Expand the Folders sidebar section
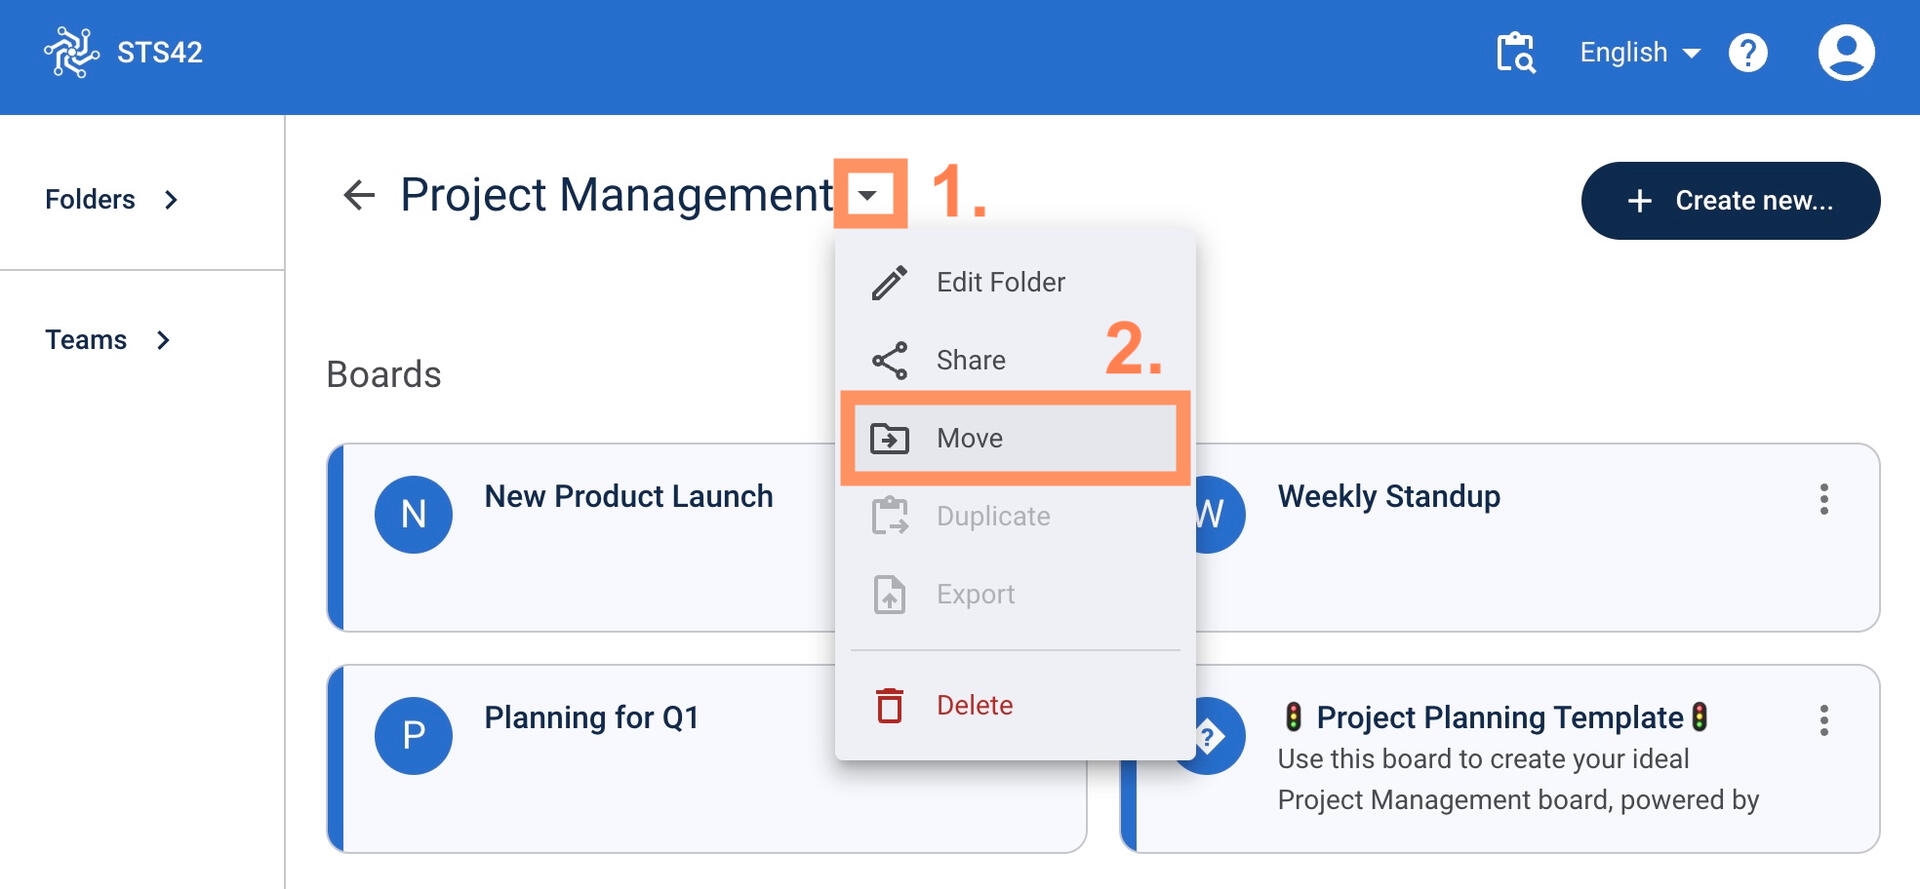This screenshot has width=1920, height=889. click(112, 200)
